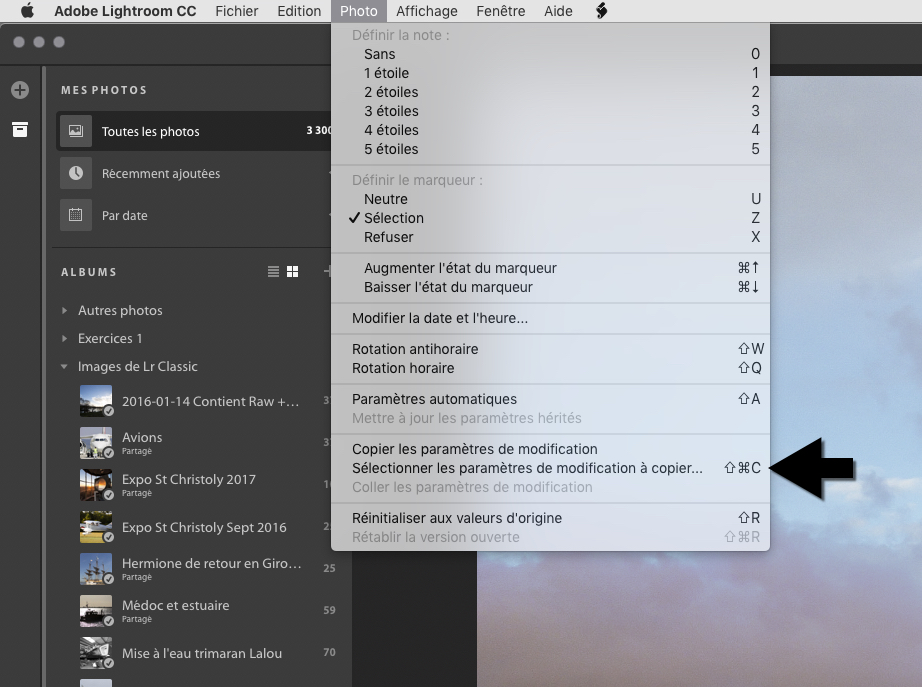The width and height of the screenshot is (922, 687).
Task: Choose Rotation antihoraire
Action: click(550, 349)
